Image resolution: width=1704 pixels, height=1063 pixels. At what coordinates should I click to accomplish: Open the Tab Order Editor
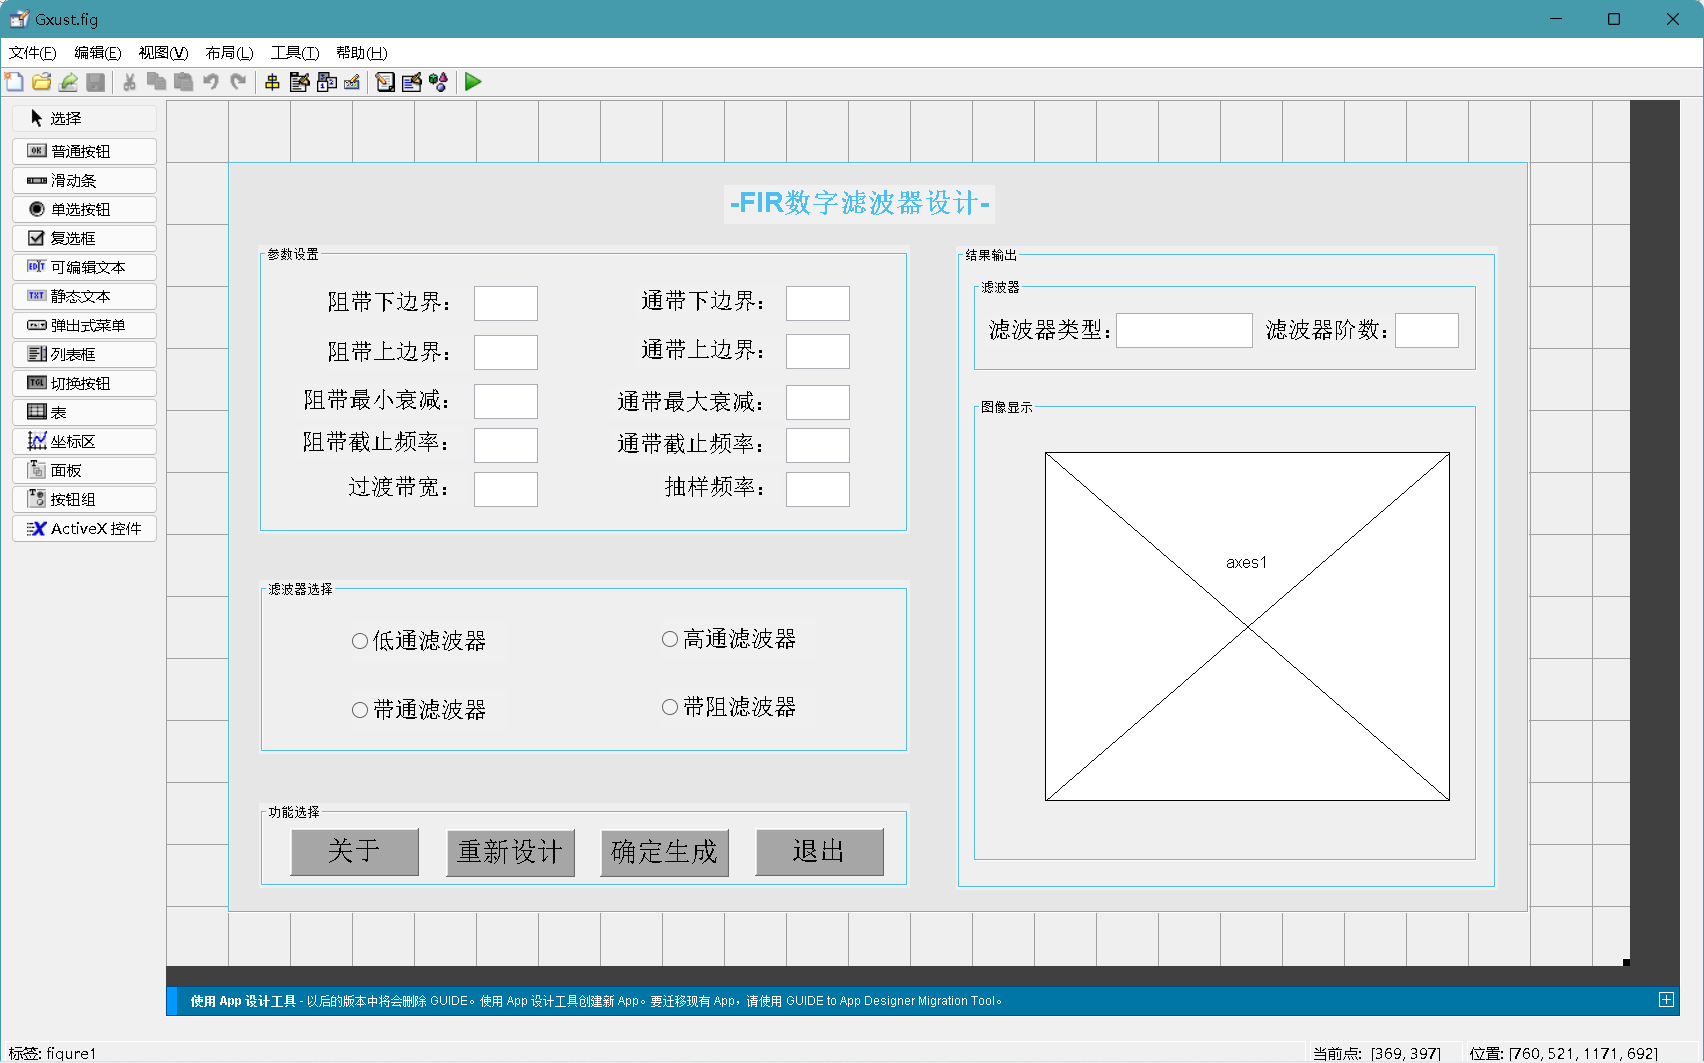tap(326, 82)
